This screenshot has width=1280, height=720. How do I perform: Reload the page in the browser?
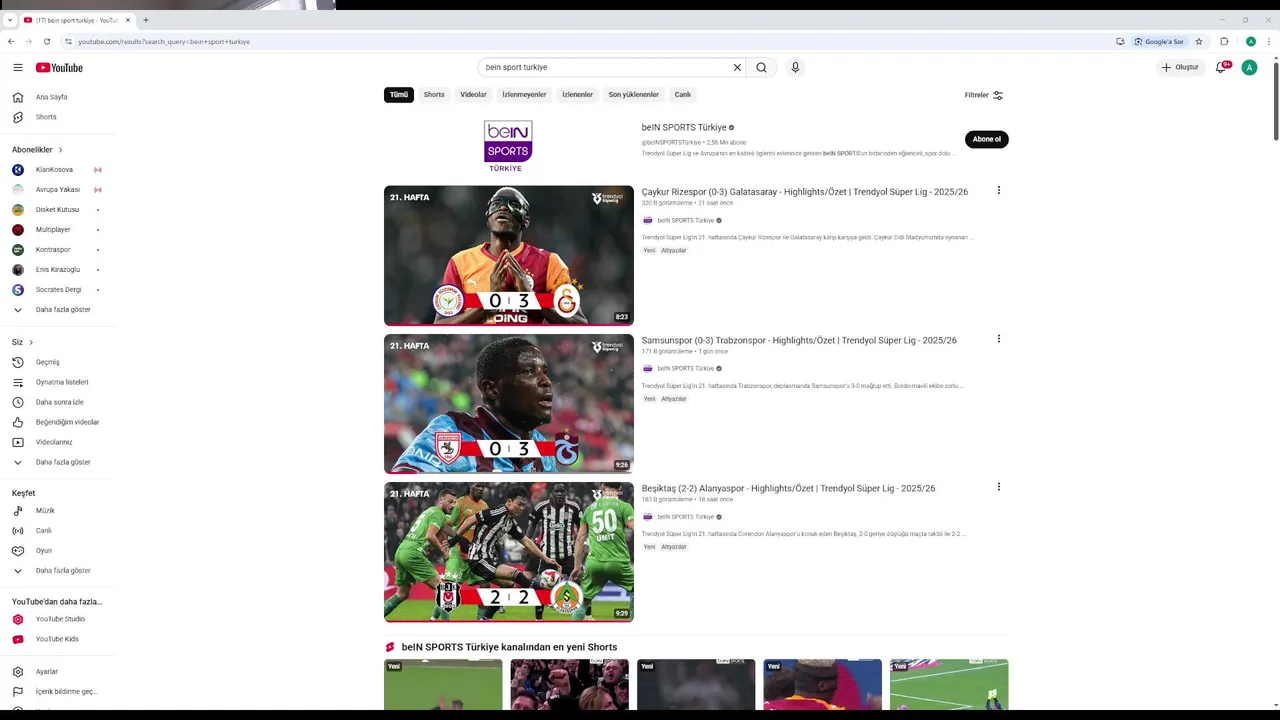47,41
